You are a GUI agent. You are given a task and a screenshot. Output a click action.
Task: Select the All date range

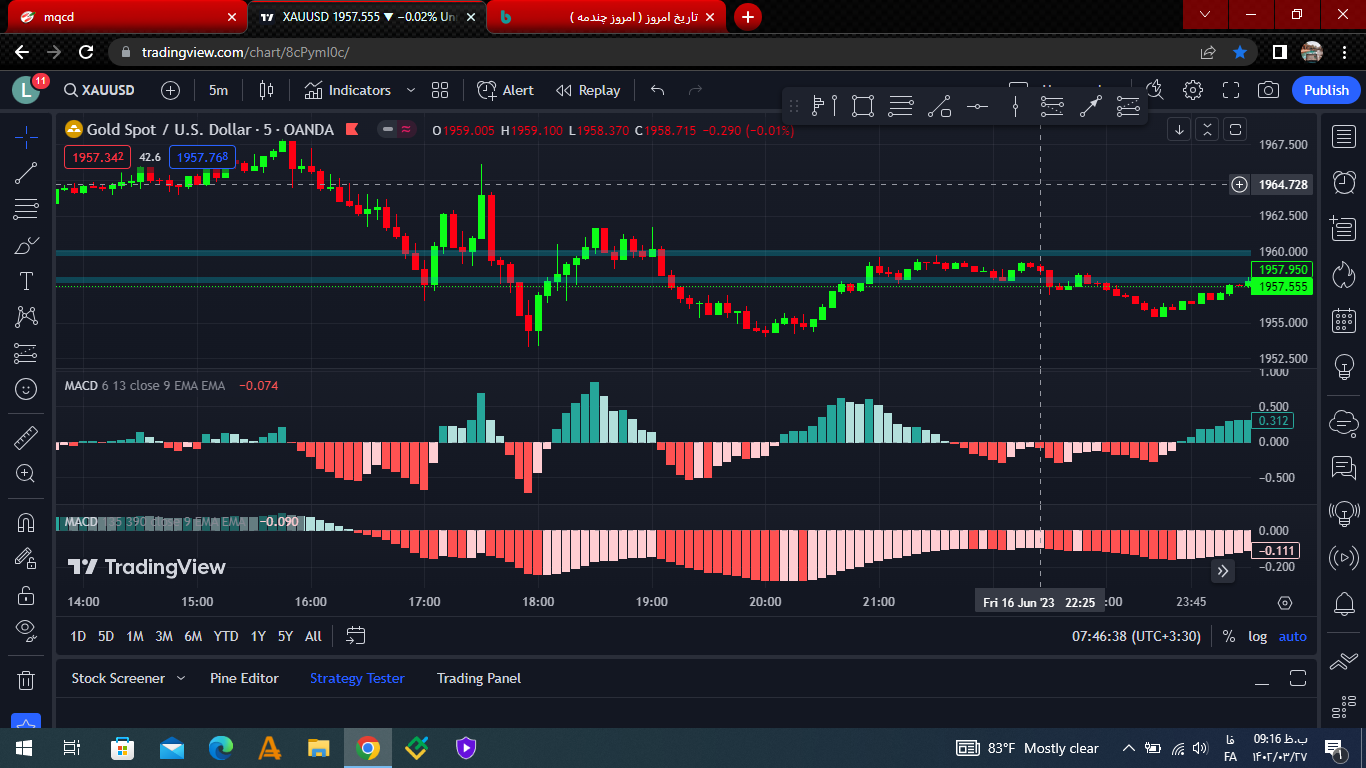pos(313,636)
